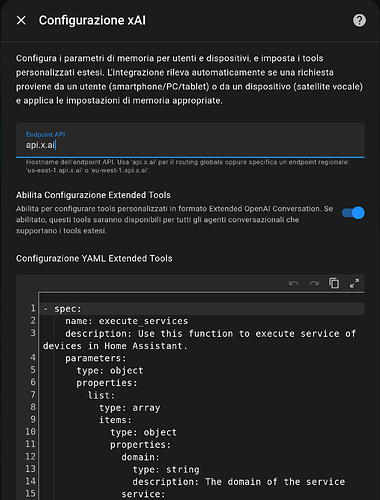Click 'type: object' on line 10
380x500 pixels.
(x=143, y=432)
